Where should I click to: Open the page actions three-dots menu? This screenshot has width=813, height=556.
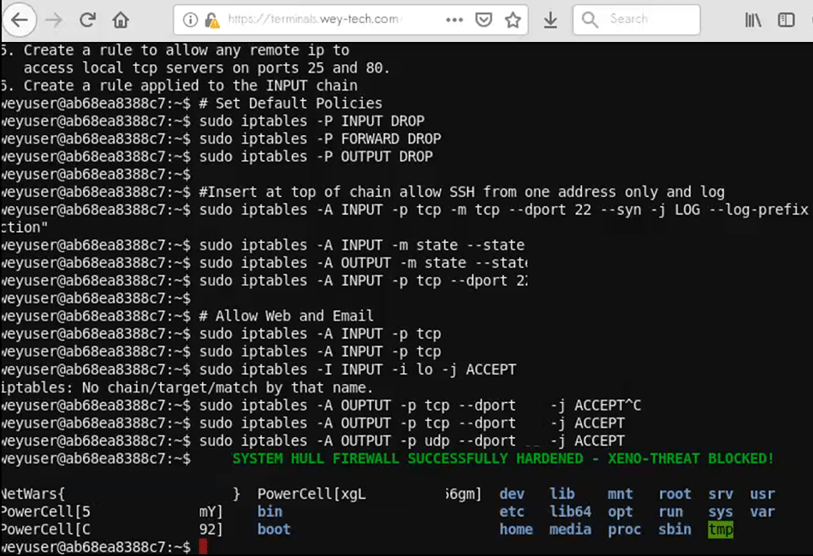(454, 20)
